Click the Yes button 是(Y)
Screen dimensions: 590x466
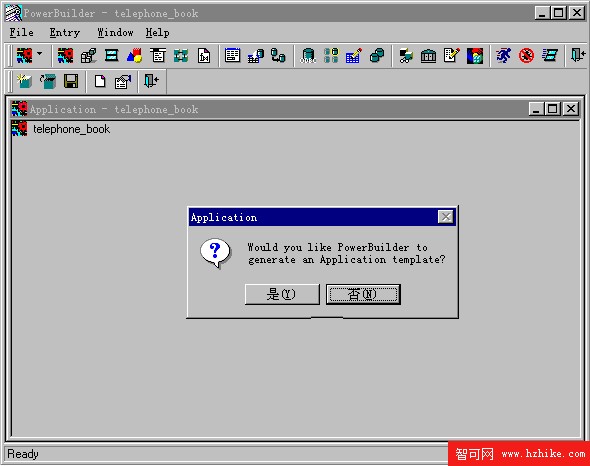click(x=282, y=294)
